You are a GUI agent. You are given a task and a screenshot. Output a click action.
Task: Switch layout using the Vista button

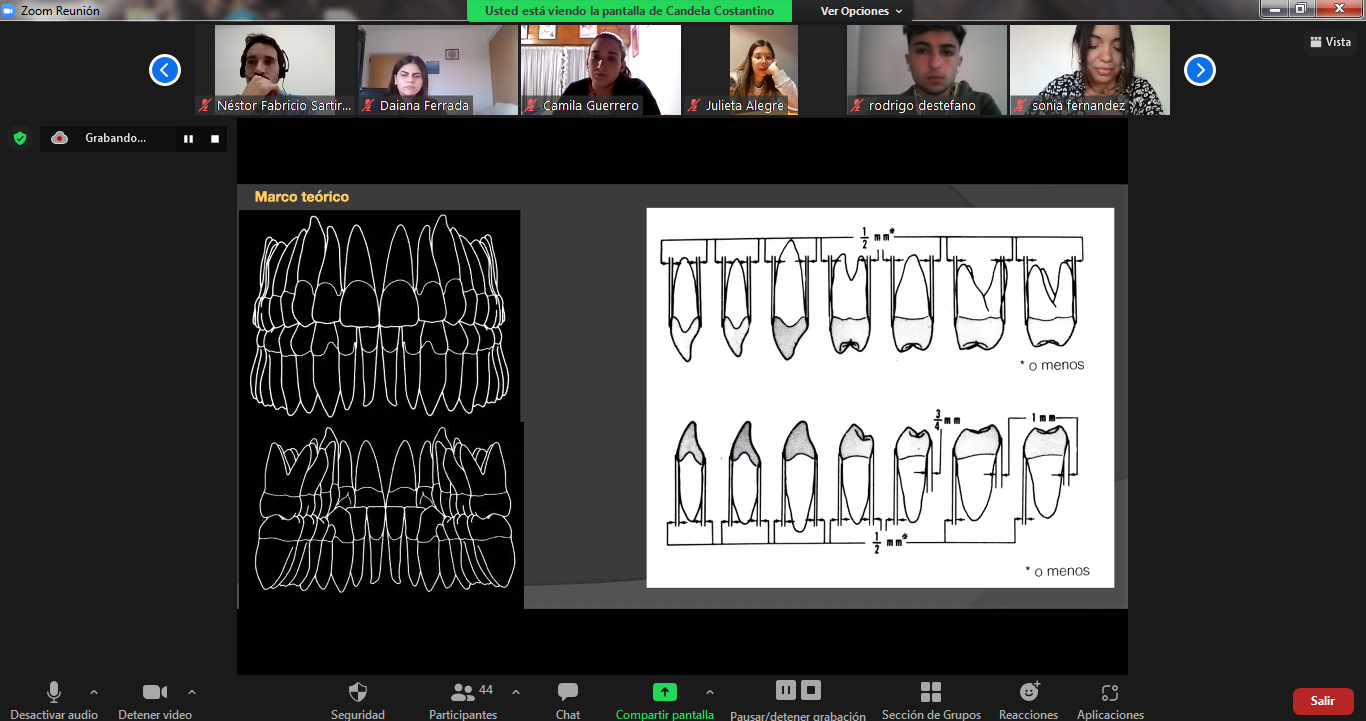(x=1330, y=42)
